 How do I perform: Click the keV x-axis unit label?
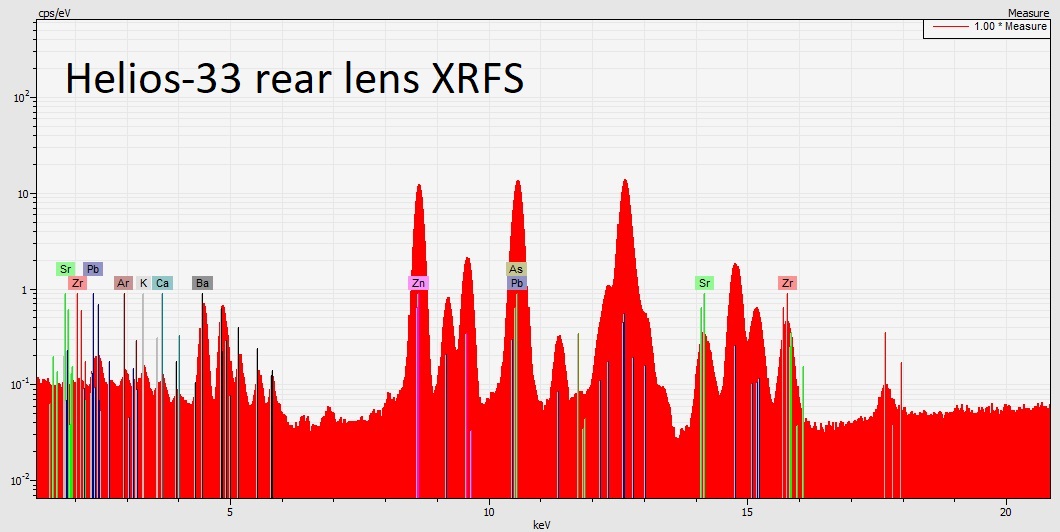pos(541,525)
